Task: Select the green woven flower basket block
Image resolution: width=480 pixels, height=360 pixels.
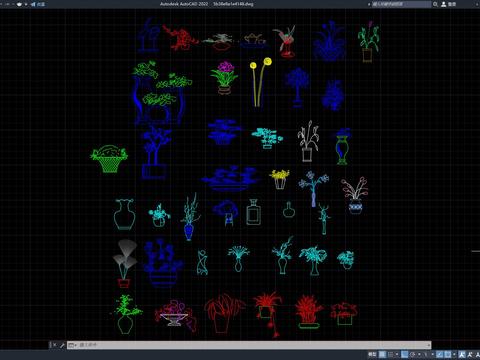Action: click(x=109, y=159)
